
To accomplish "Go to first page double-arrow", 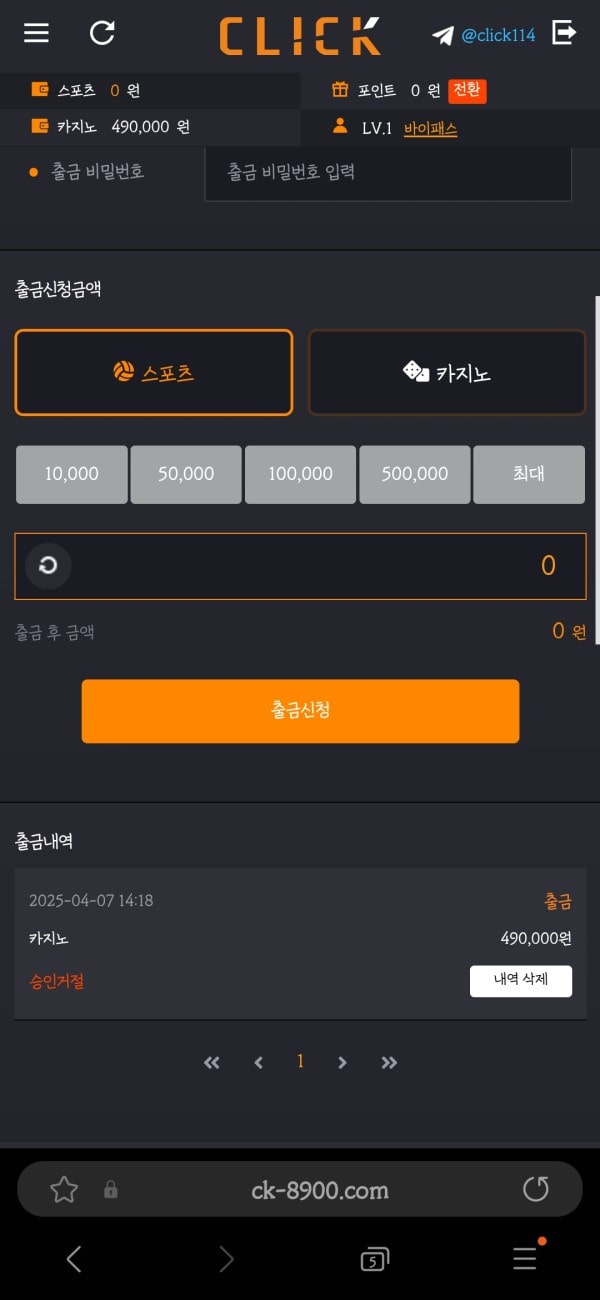I will click(211, 1063).
